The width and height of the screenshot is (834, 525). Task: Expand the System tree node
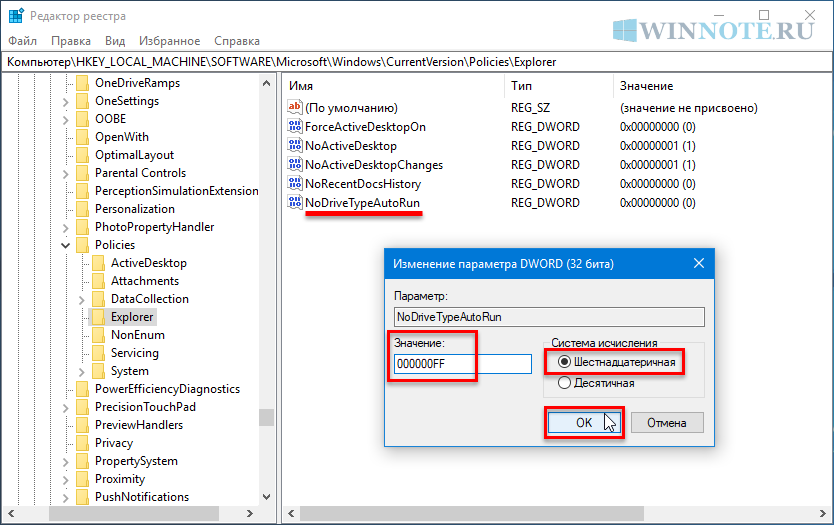(81, 372)
